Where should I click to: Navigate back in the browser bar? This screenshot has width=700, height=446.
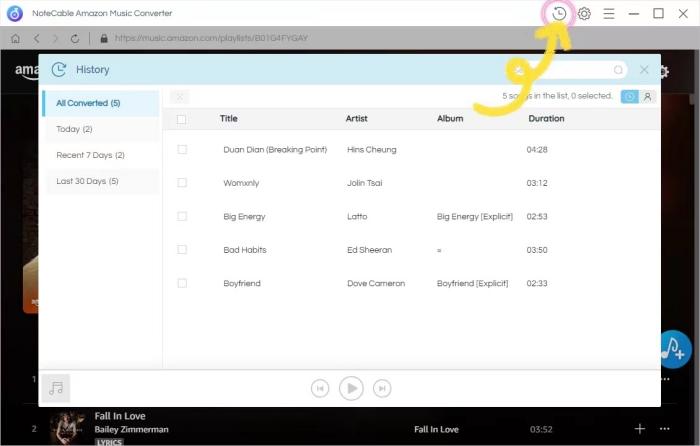[37, 38]
